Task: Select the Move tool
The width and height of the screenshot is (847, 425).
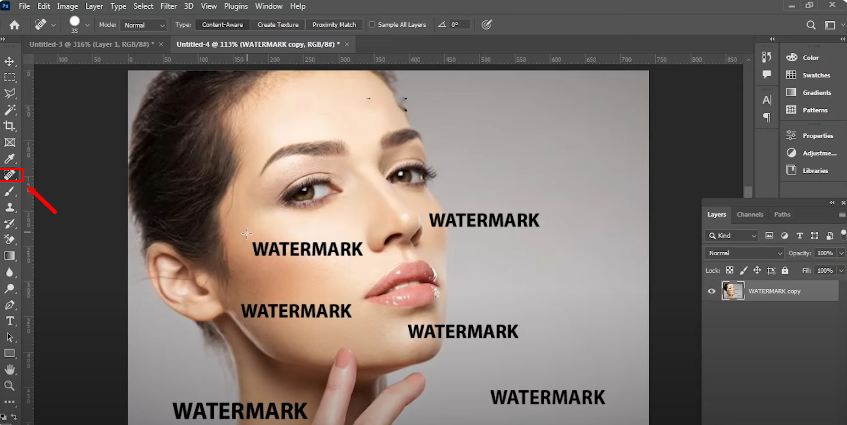Action: point(10,61)
